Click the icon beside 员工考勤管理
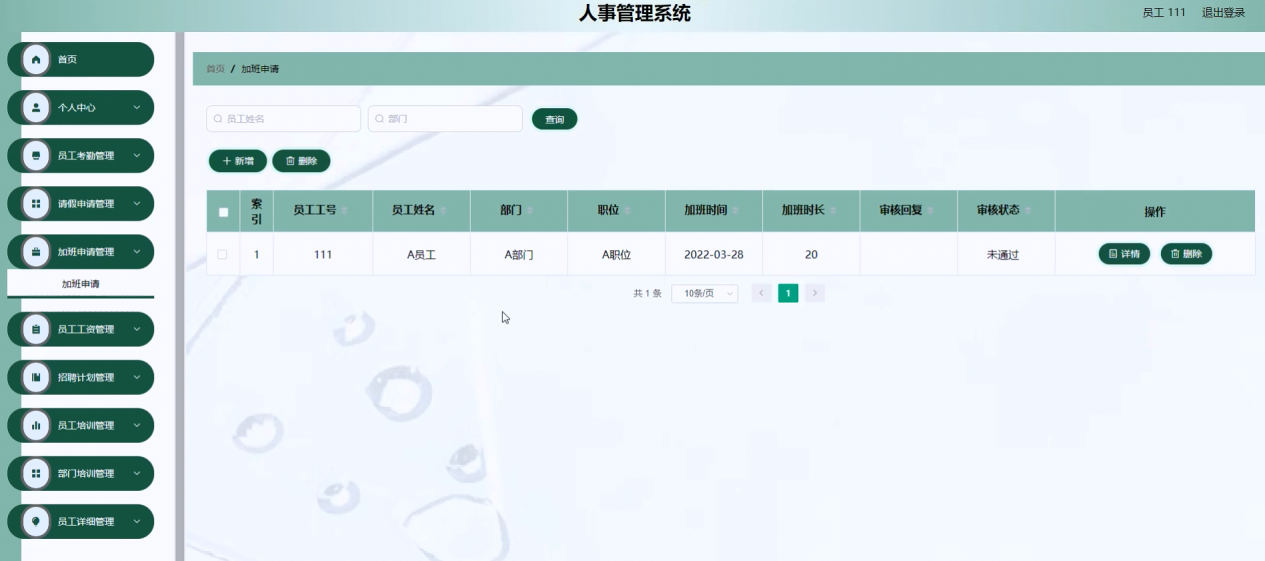 (36, 155)
